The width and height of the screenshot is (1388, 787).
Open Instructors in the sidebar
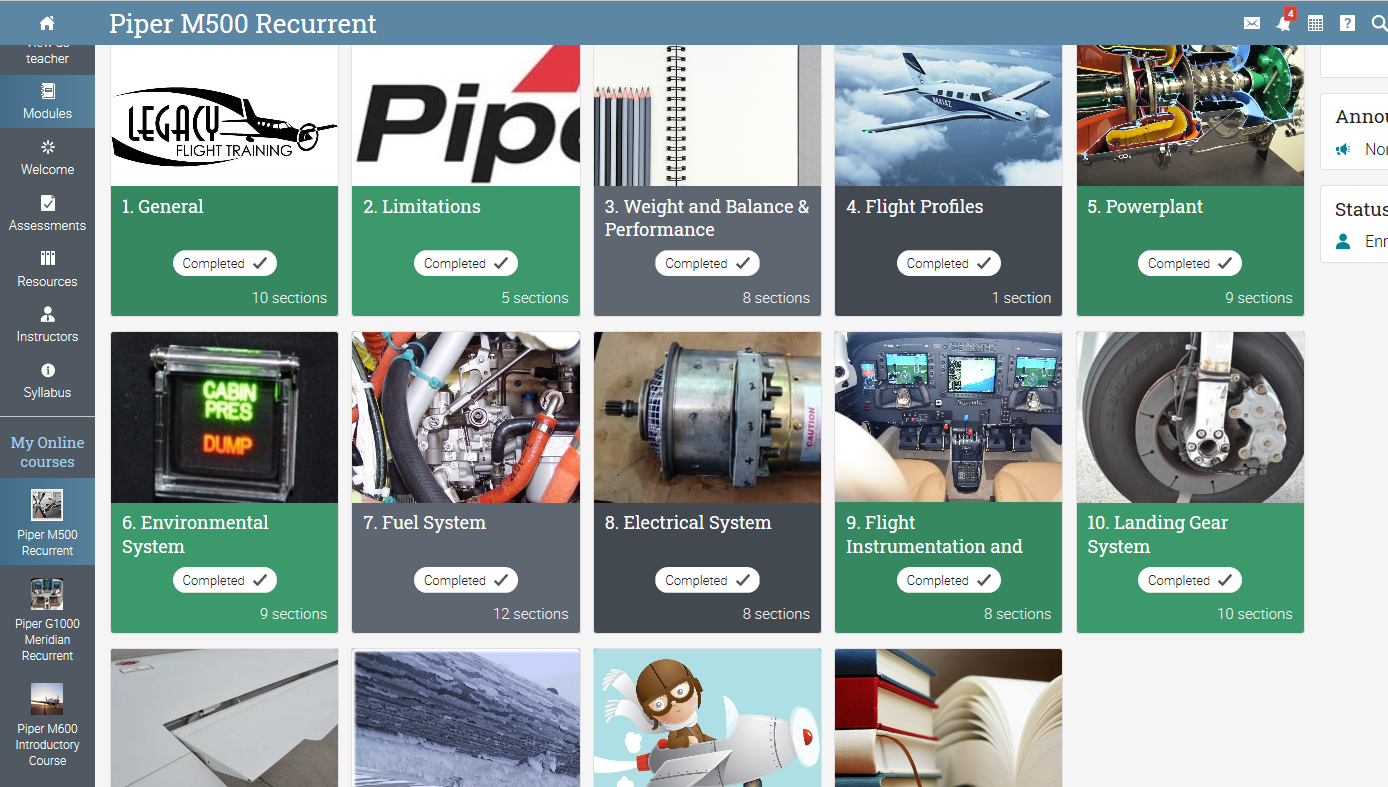[47, 324]
